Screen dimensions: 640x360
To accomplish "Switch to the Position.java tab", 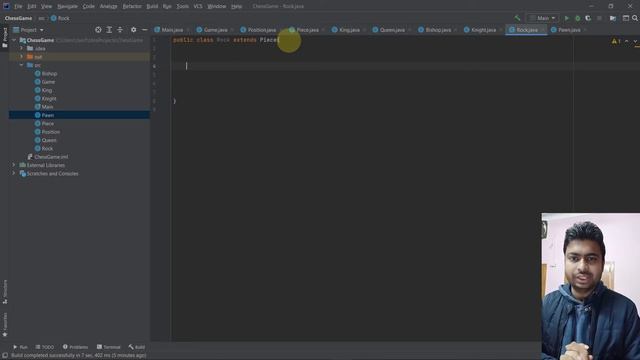I will point(262,30).
